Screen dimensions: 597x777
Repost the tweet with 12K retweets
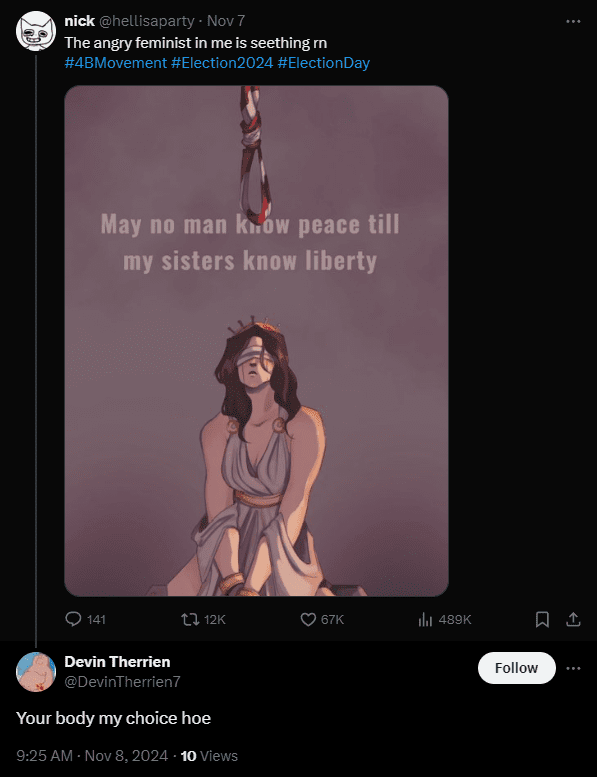[x=190, y=619]
